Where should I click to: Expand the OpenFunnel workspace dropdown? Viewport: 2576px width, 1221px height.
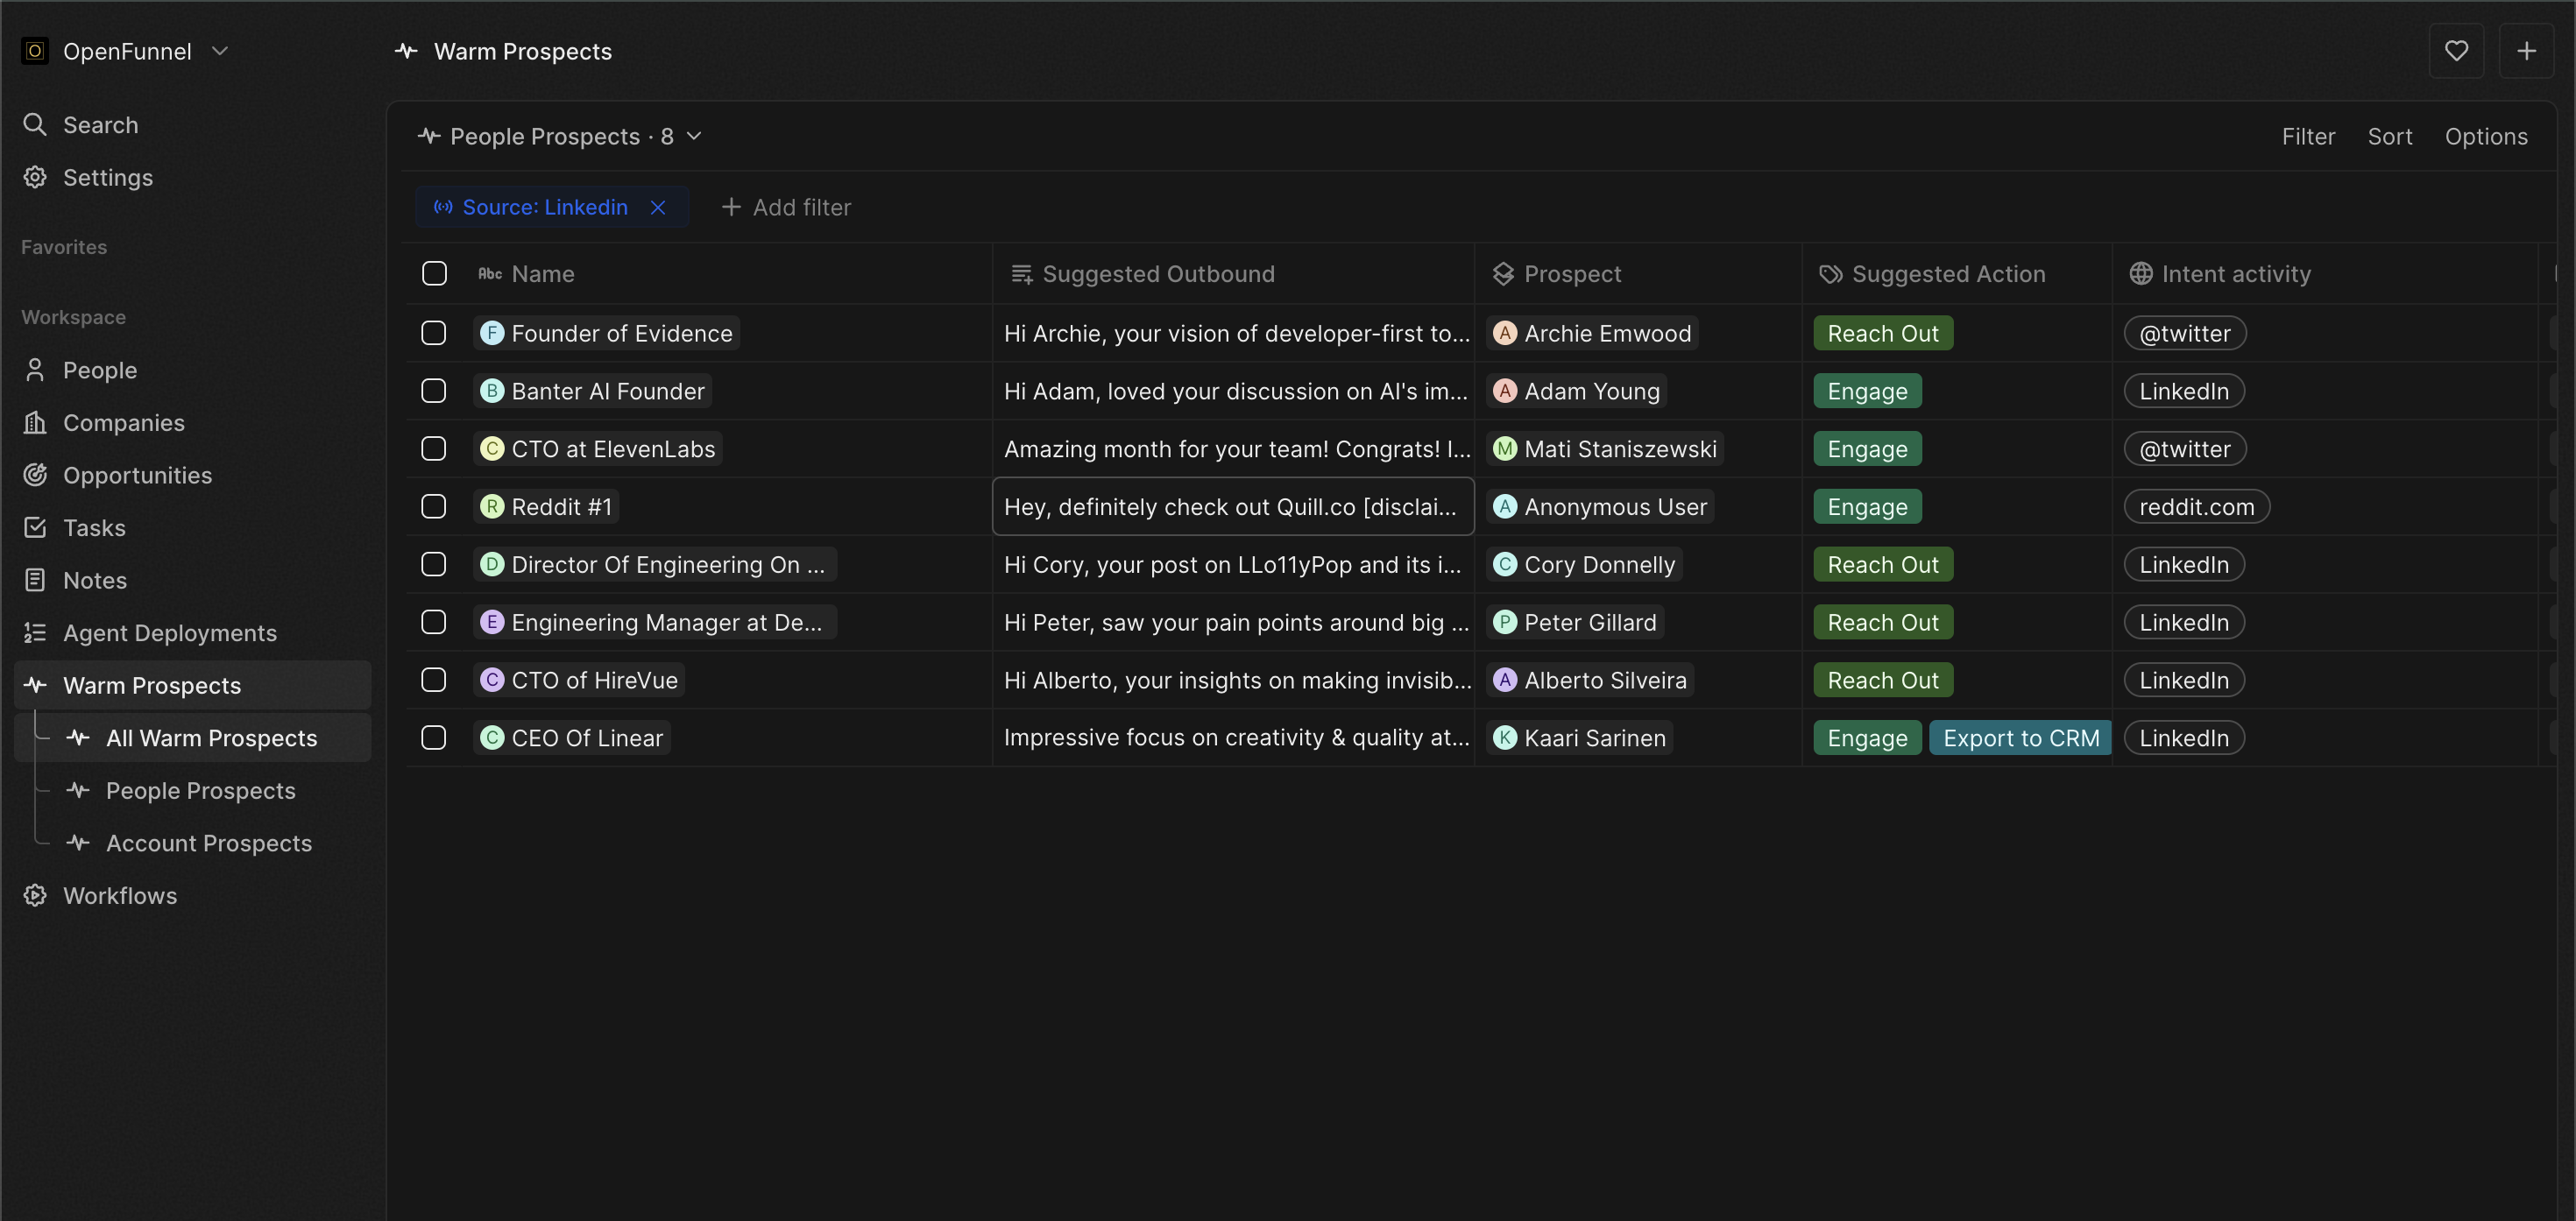220,51
